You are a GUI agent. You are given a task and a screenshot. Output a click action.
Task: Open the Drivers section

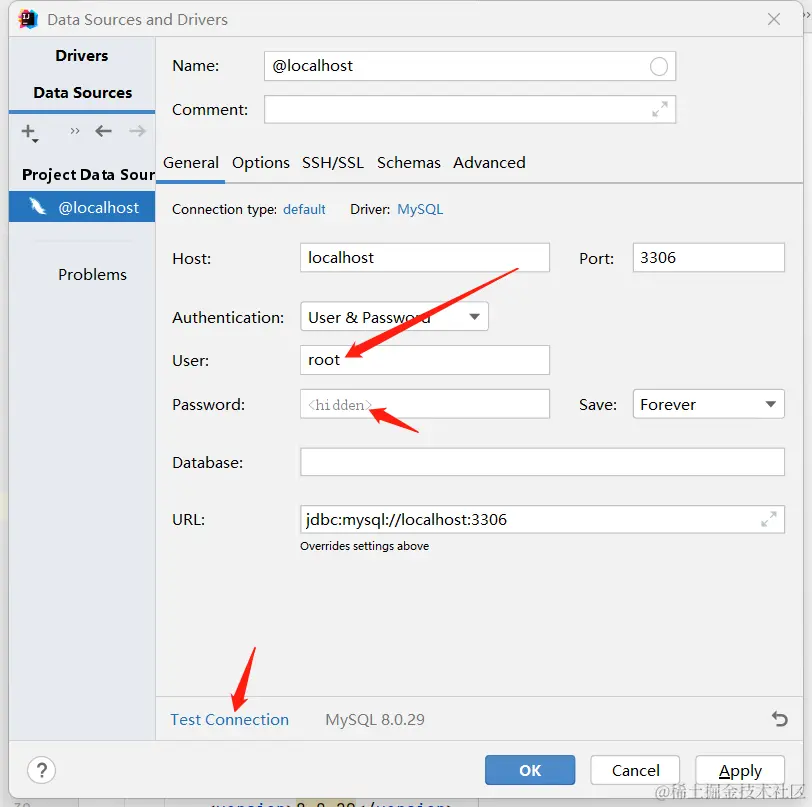click(x=82, y=55)
